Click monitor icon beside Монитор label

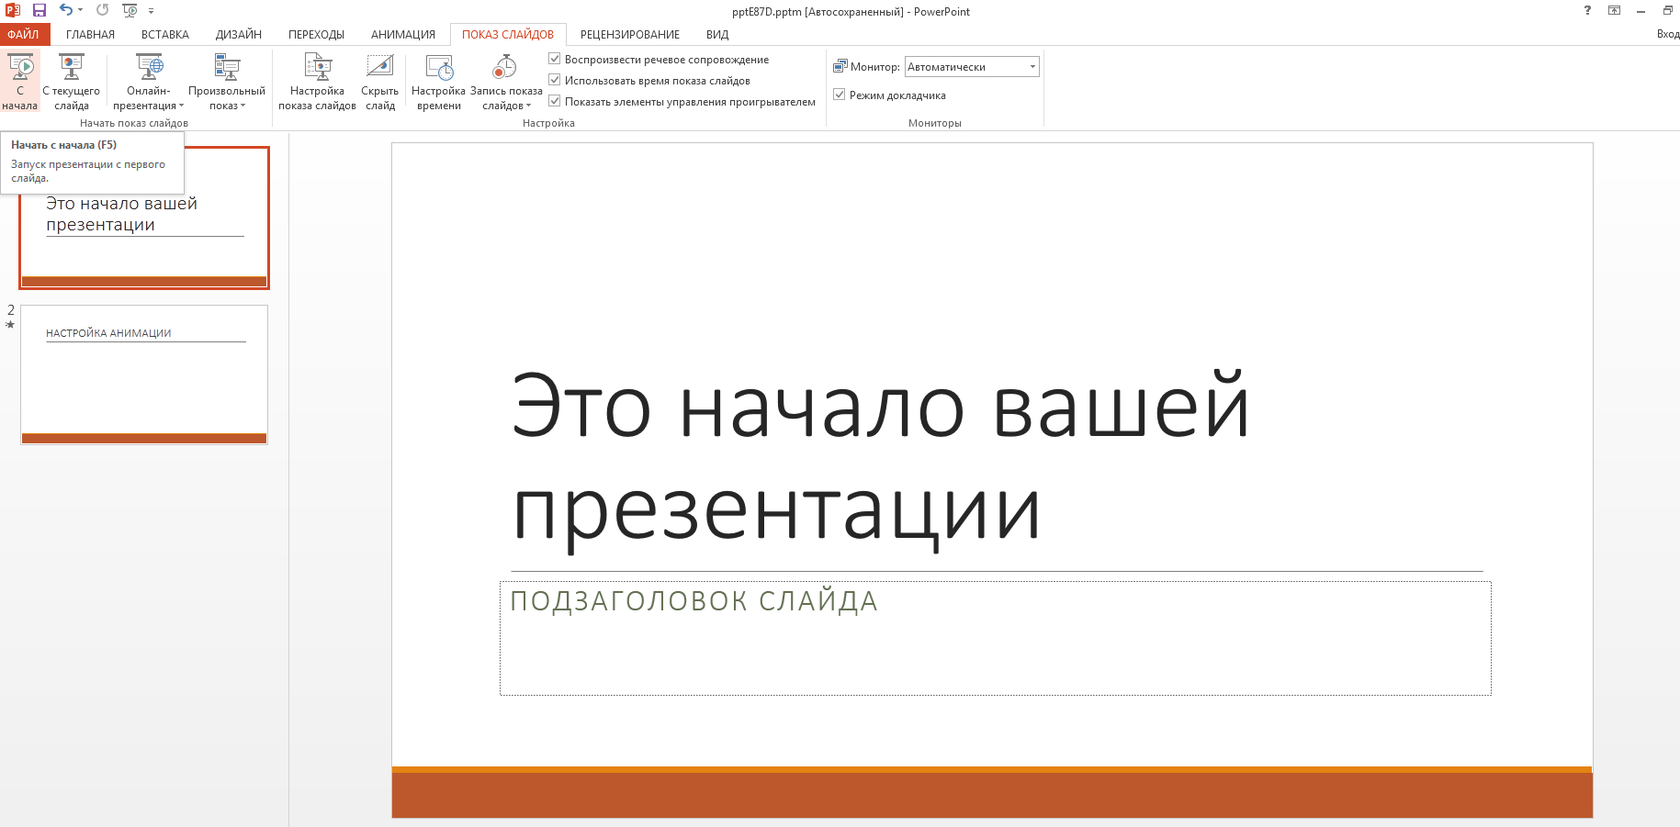point(840,66)
